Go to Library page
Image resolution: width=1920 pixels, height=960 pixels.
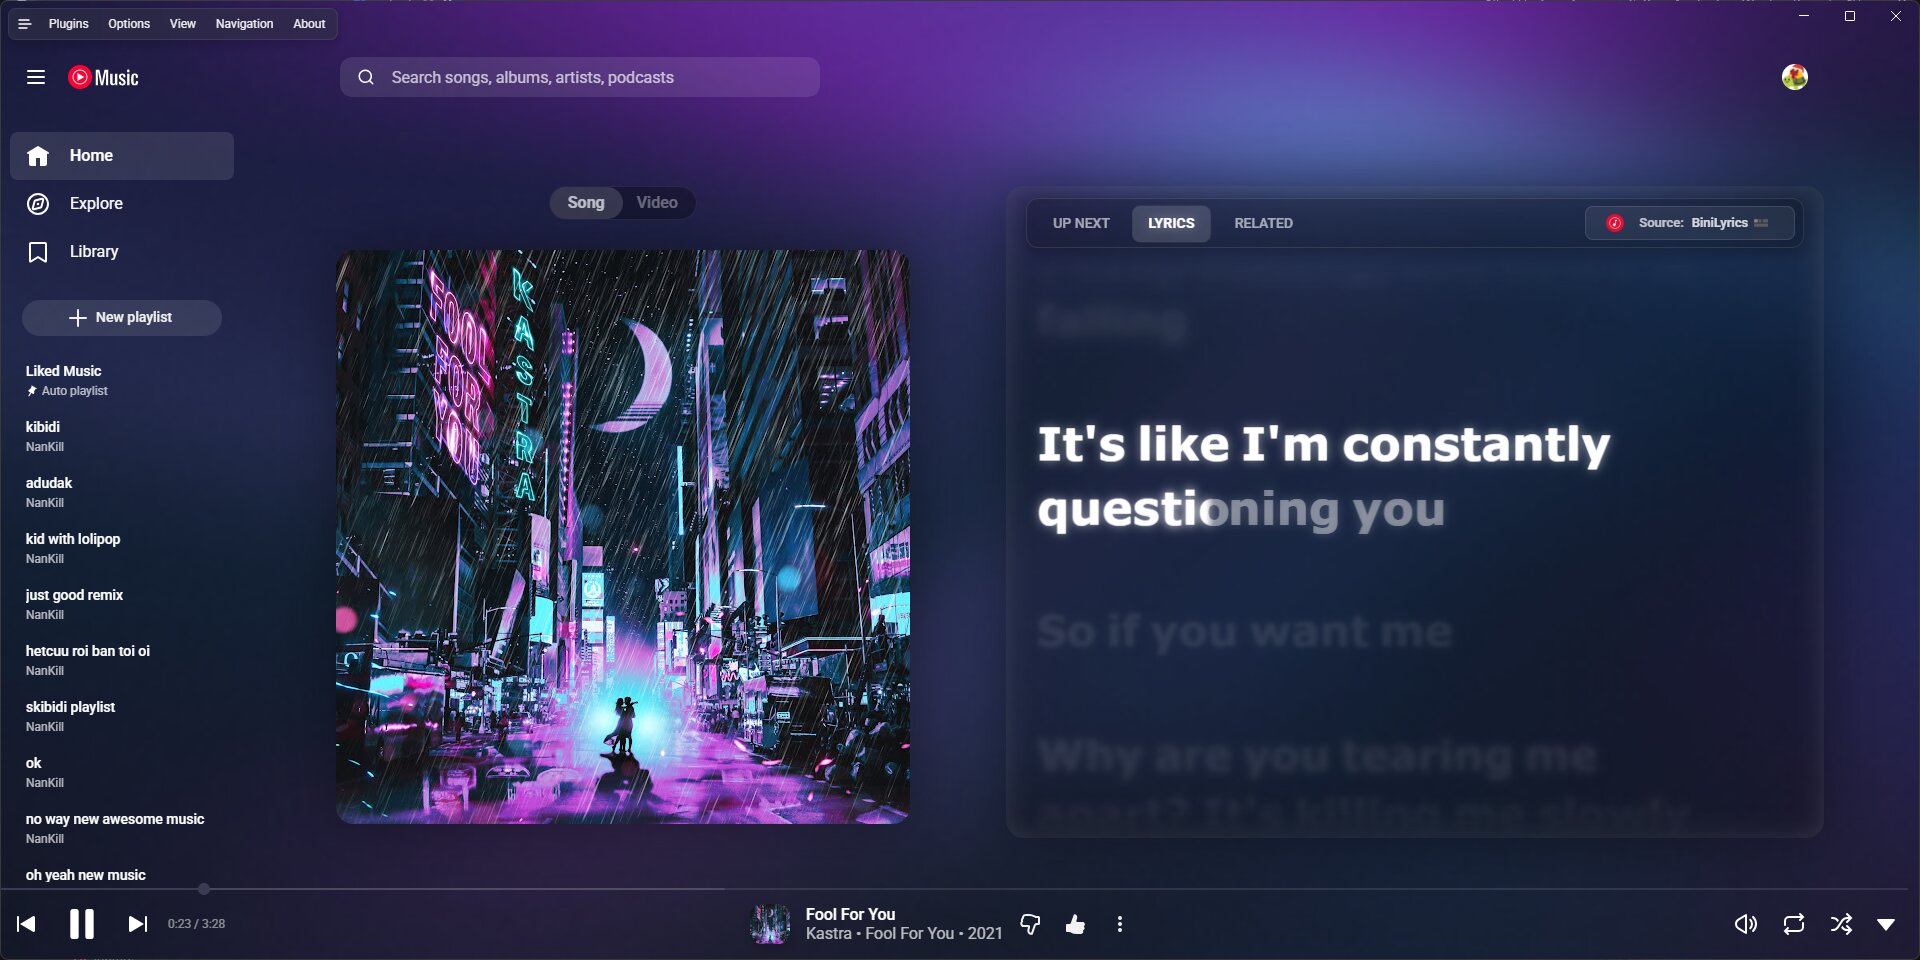click(x=122, y=252)
